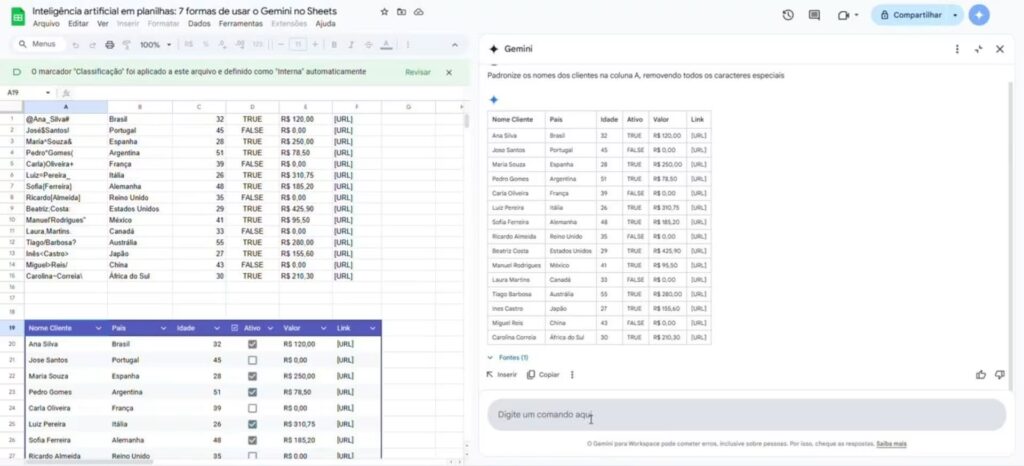Open Valor column filter dropdown
Image resolution: width=1024 pixels, height=466 pixels.
(x=323, y=328)
